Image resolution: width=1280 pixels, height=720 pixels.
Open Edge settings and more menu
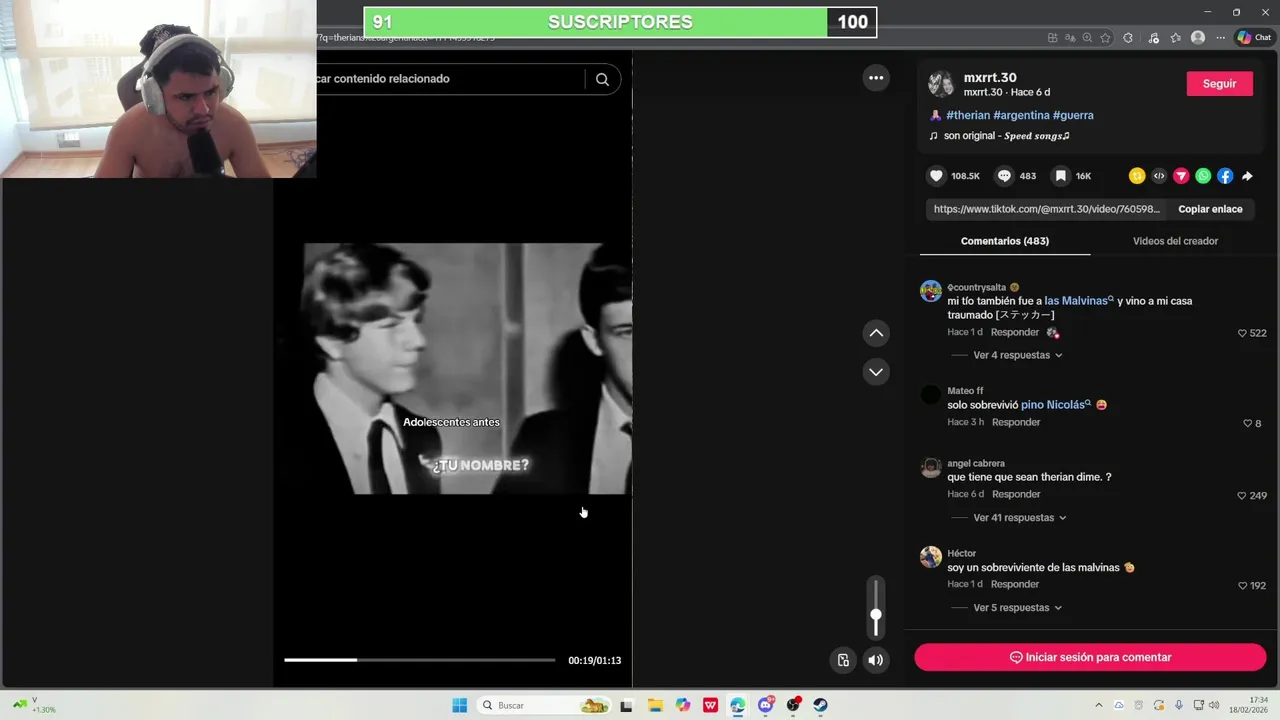[x=1220, y=38]
